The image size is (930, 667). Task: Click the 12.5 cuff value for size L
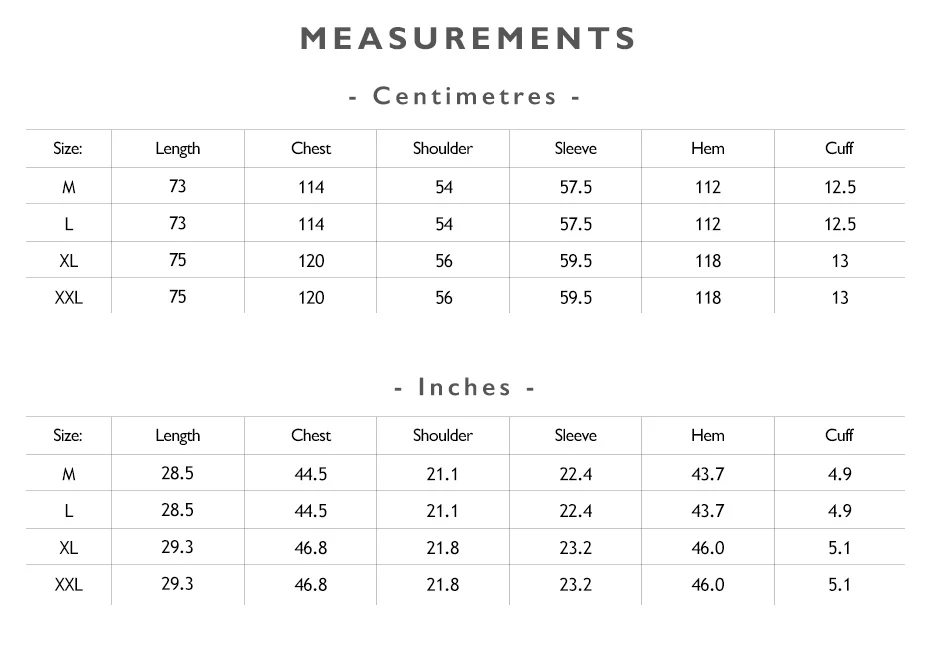840,224
